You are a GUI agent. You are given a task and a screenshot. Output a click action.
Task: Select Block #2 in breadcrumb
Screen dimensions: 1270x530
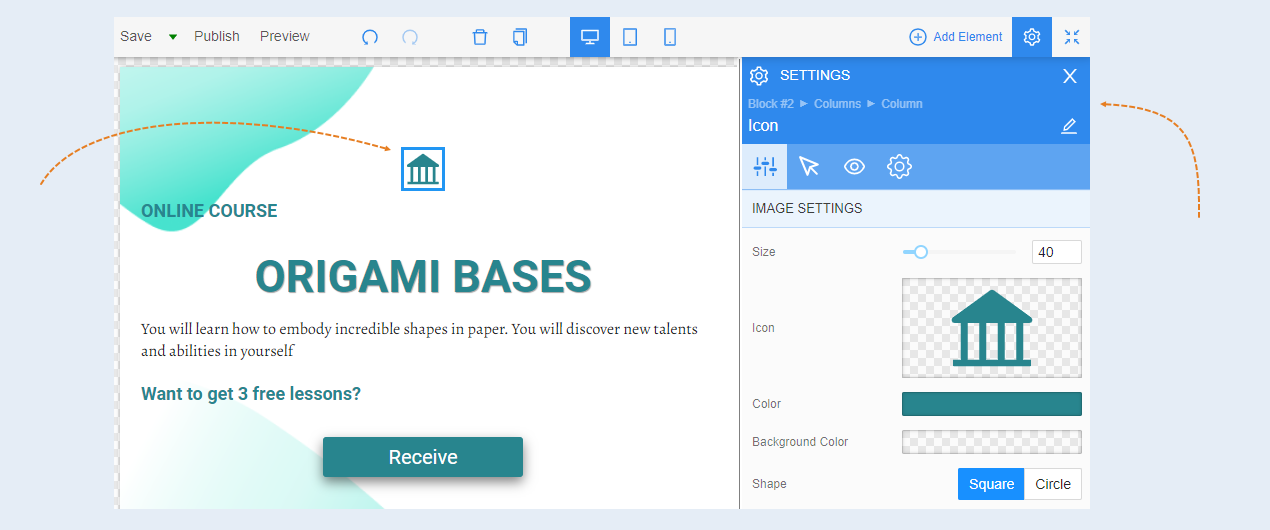(771, 104)
